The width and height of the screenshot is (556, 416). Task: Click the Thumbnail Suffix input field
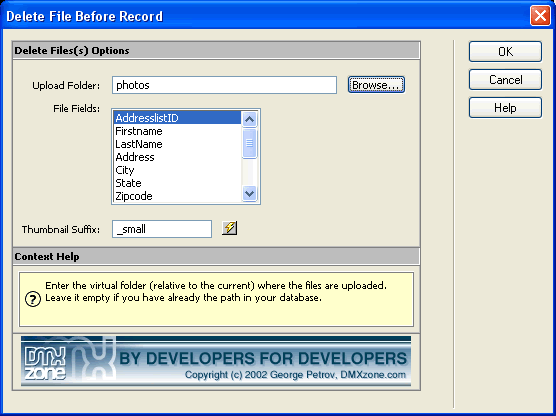pos(162,229)
